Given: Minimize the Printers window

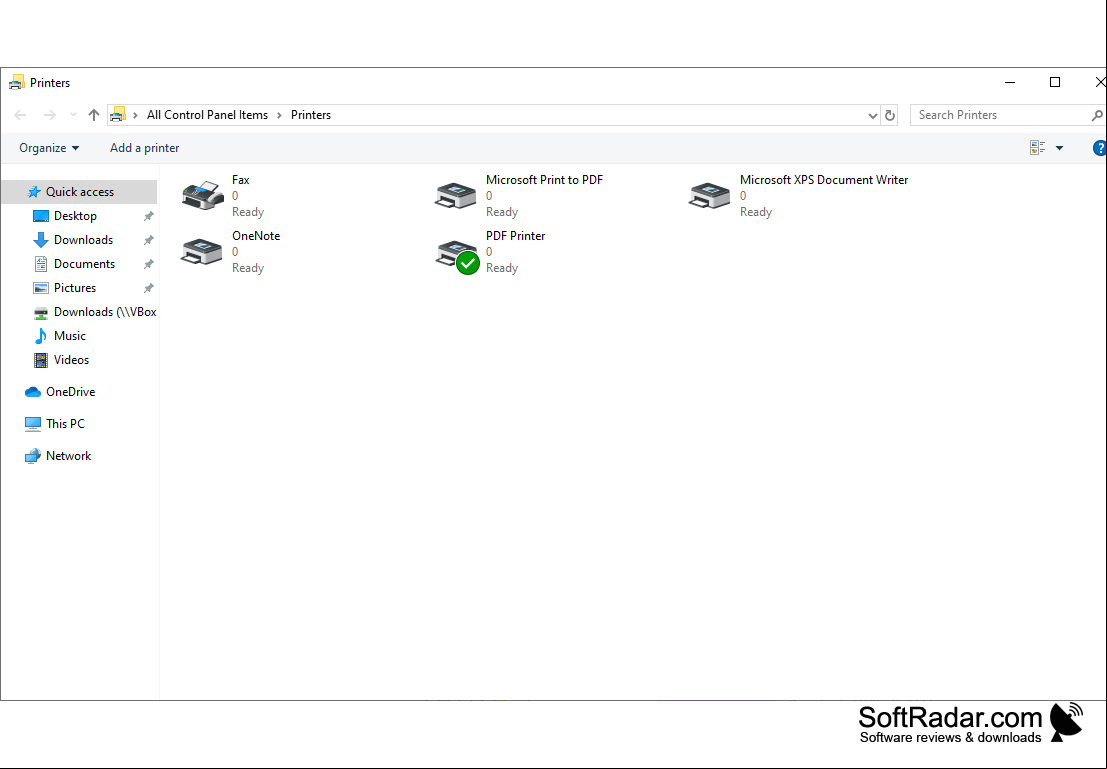Looking at the screenshot, I should point(1010,83).
